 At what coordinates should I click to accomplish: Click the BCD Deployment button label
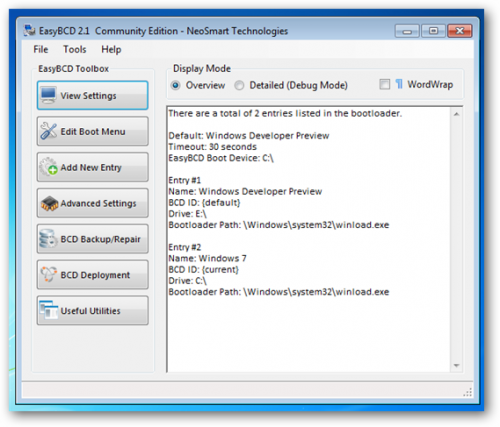95,275
